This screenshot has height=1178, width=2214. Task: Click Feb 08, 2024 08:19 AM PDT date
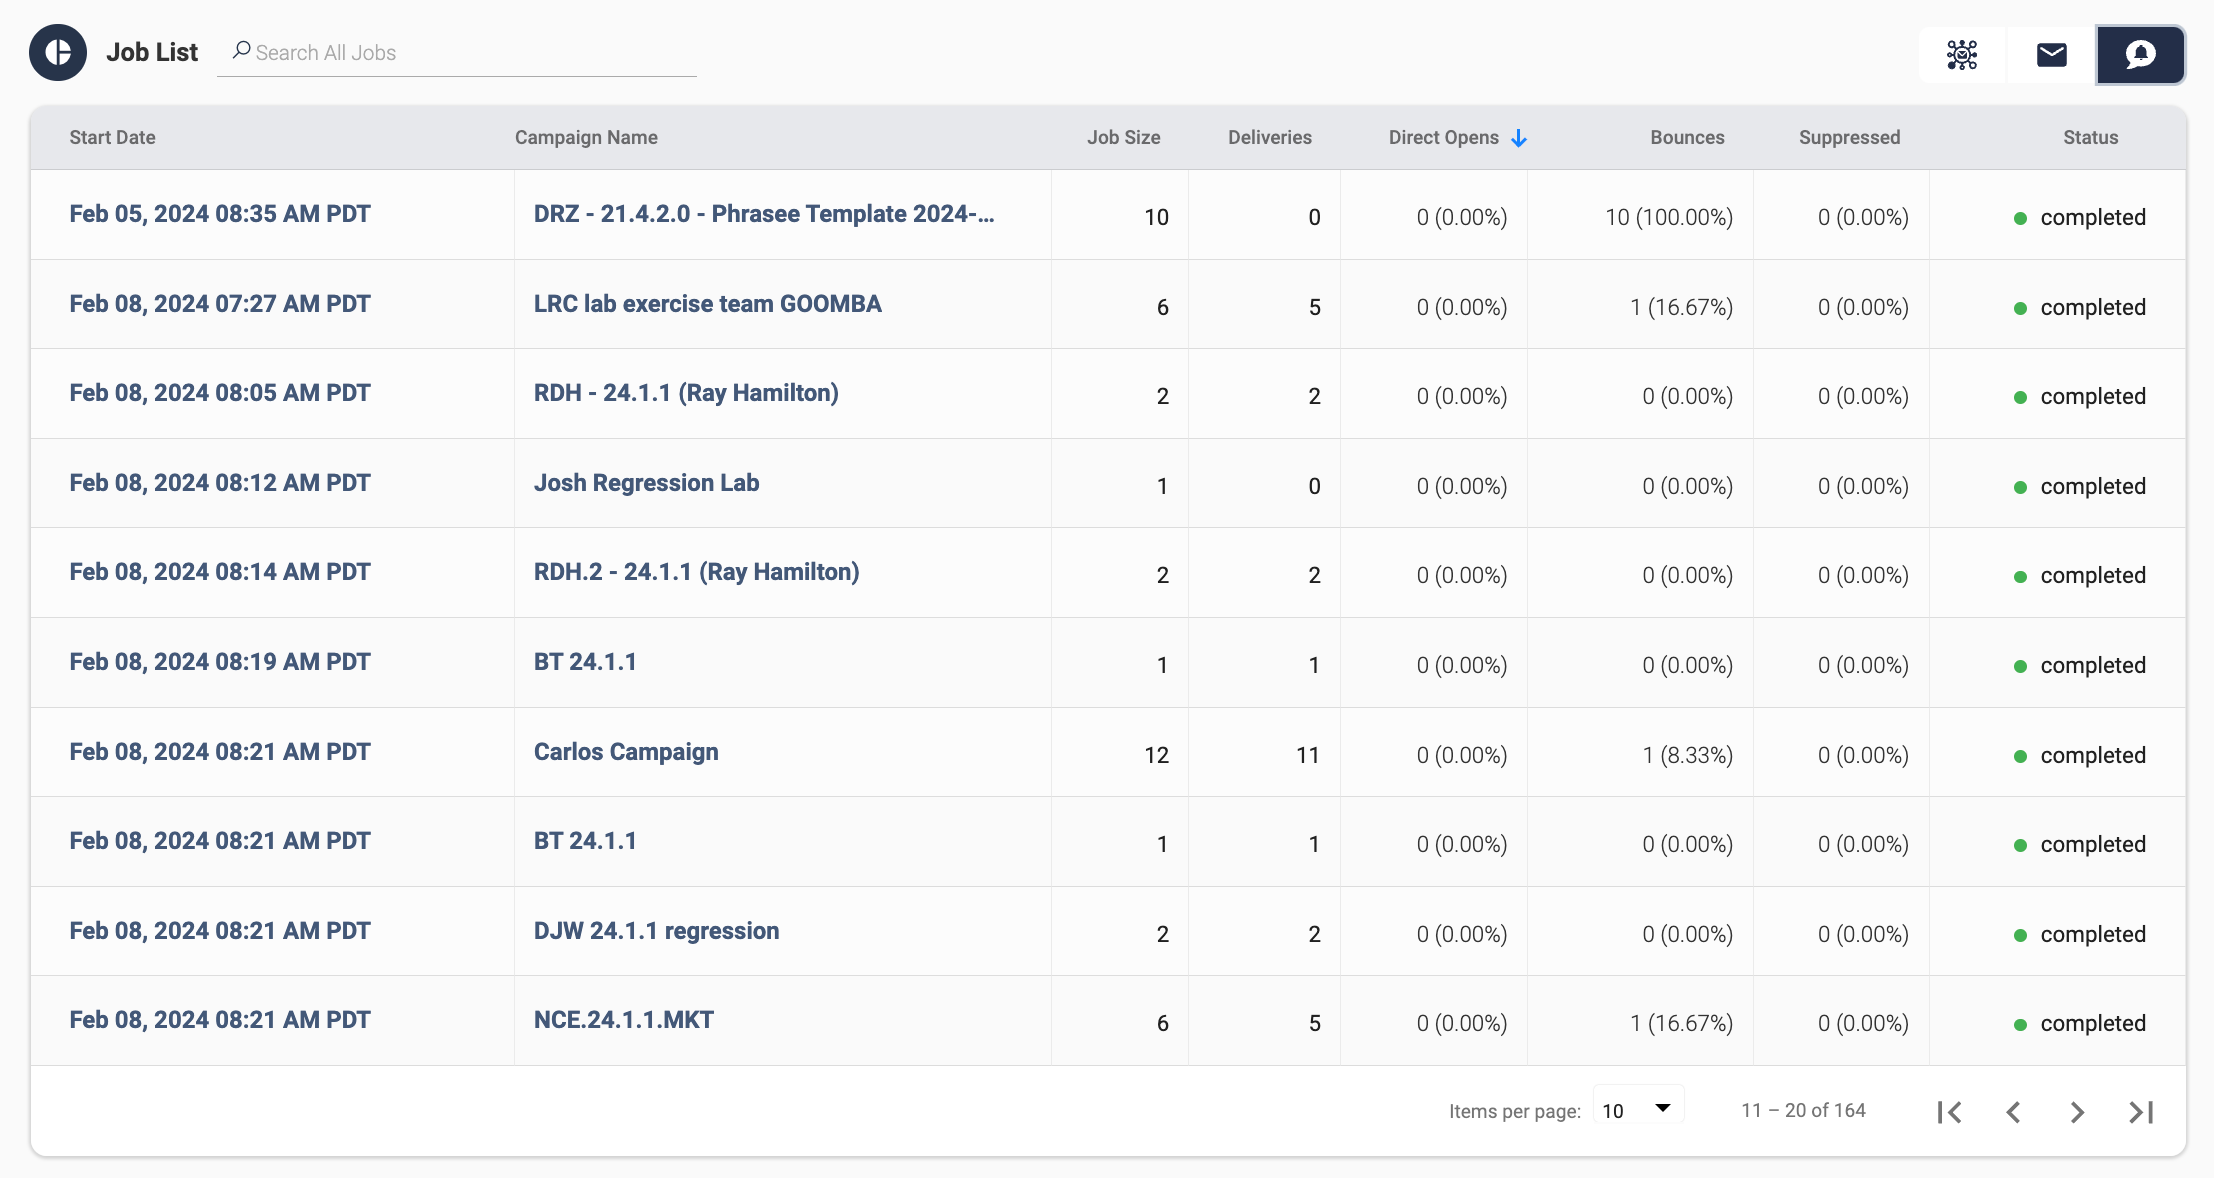220,662
